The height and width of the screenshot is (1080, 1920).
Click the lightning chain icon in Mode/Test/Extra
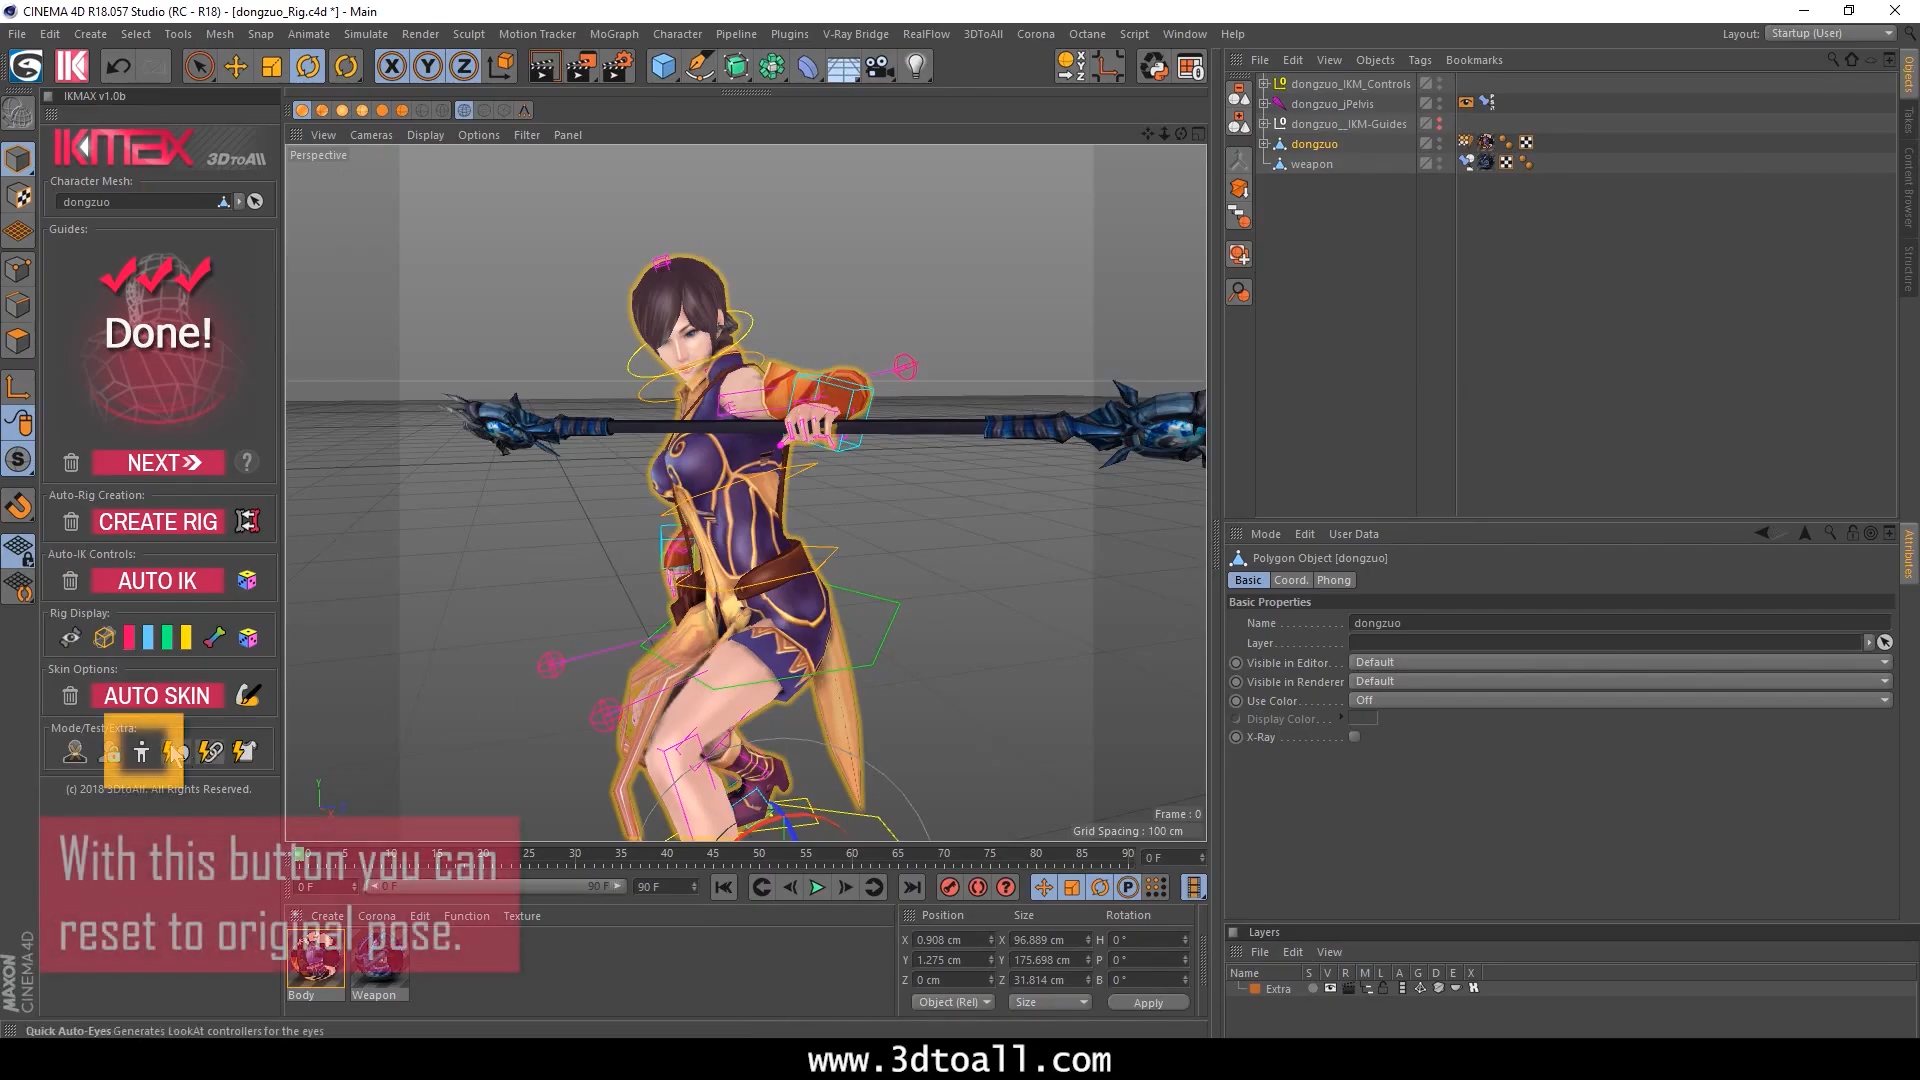(x=210, y=752)
